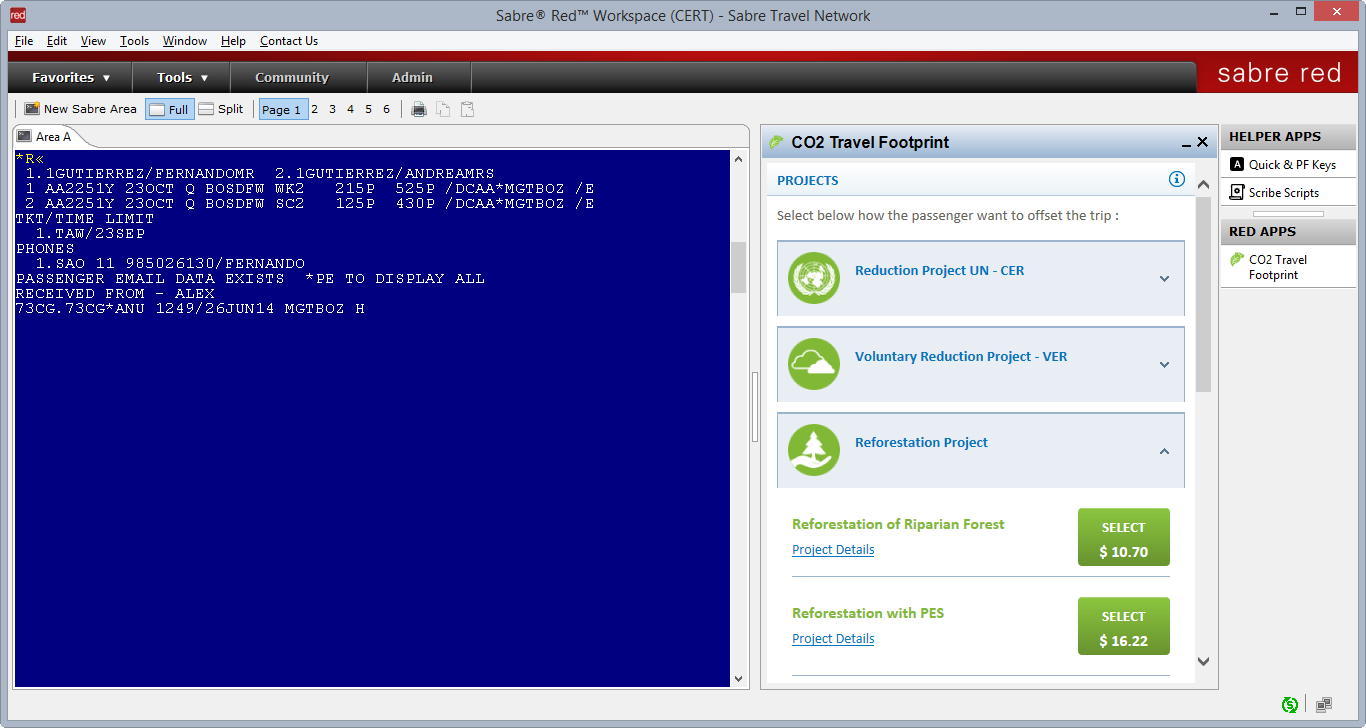Click the paste clipboard icon in the toolbar
Viewport: 1366px width, 728px height.
(x=467, y=109)
